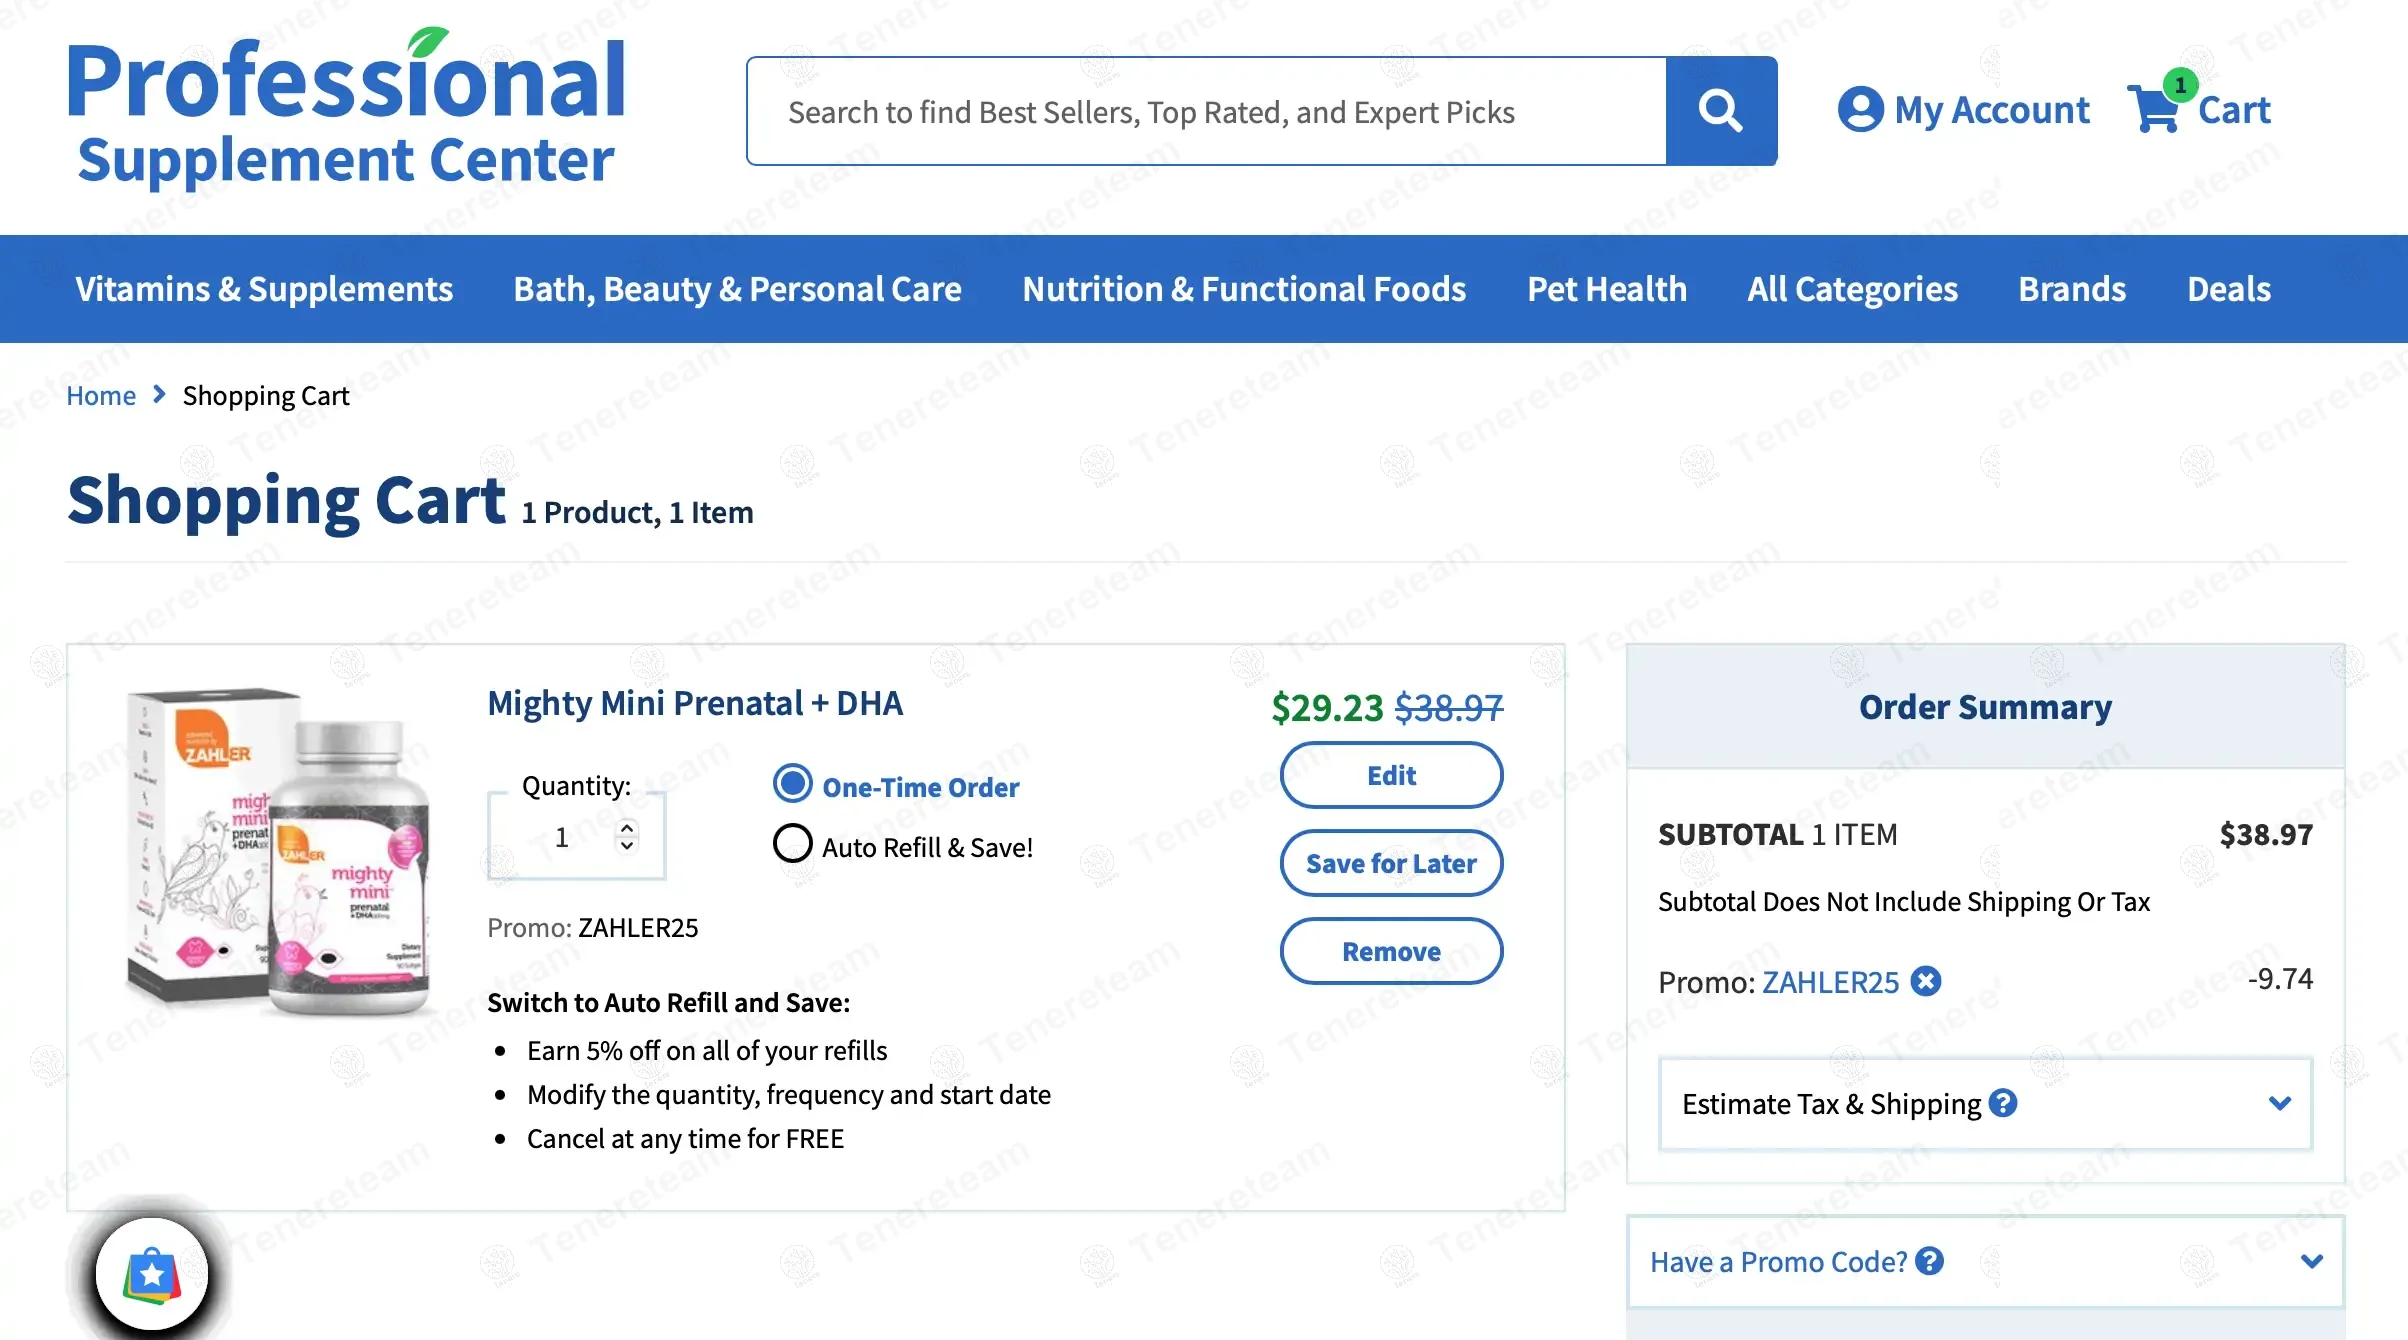Click the Home breadcrumb link
The image size is (2408, 1340).
pyautogui.click(x=101, y=396)
